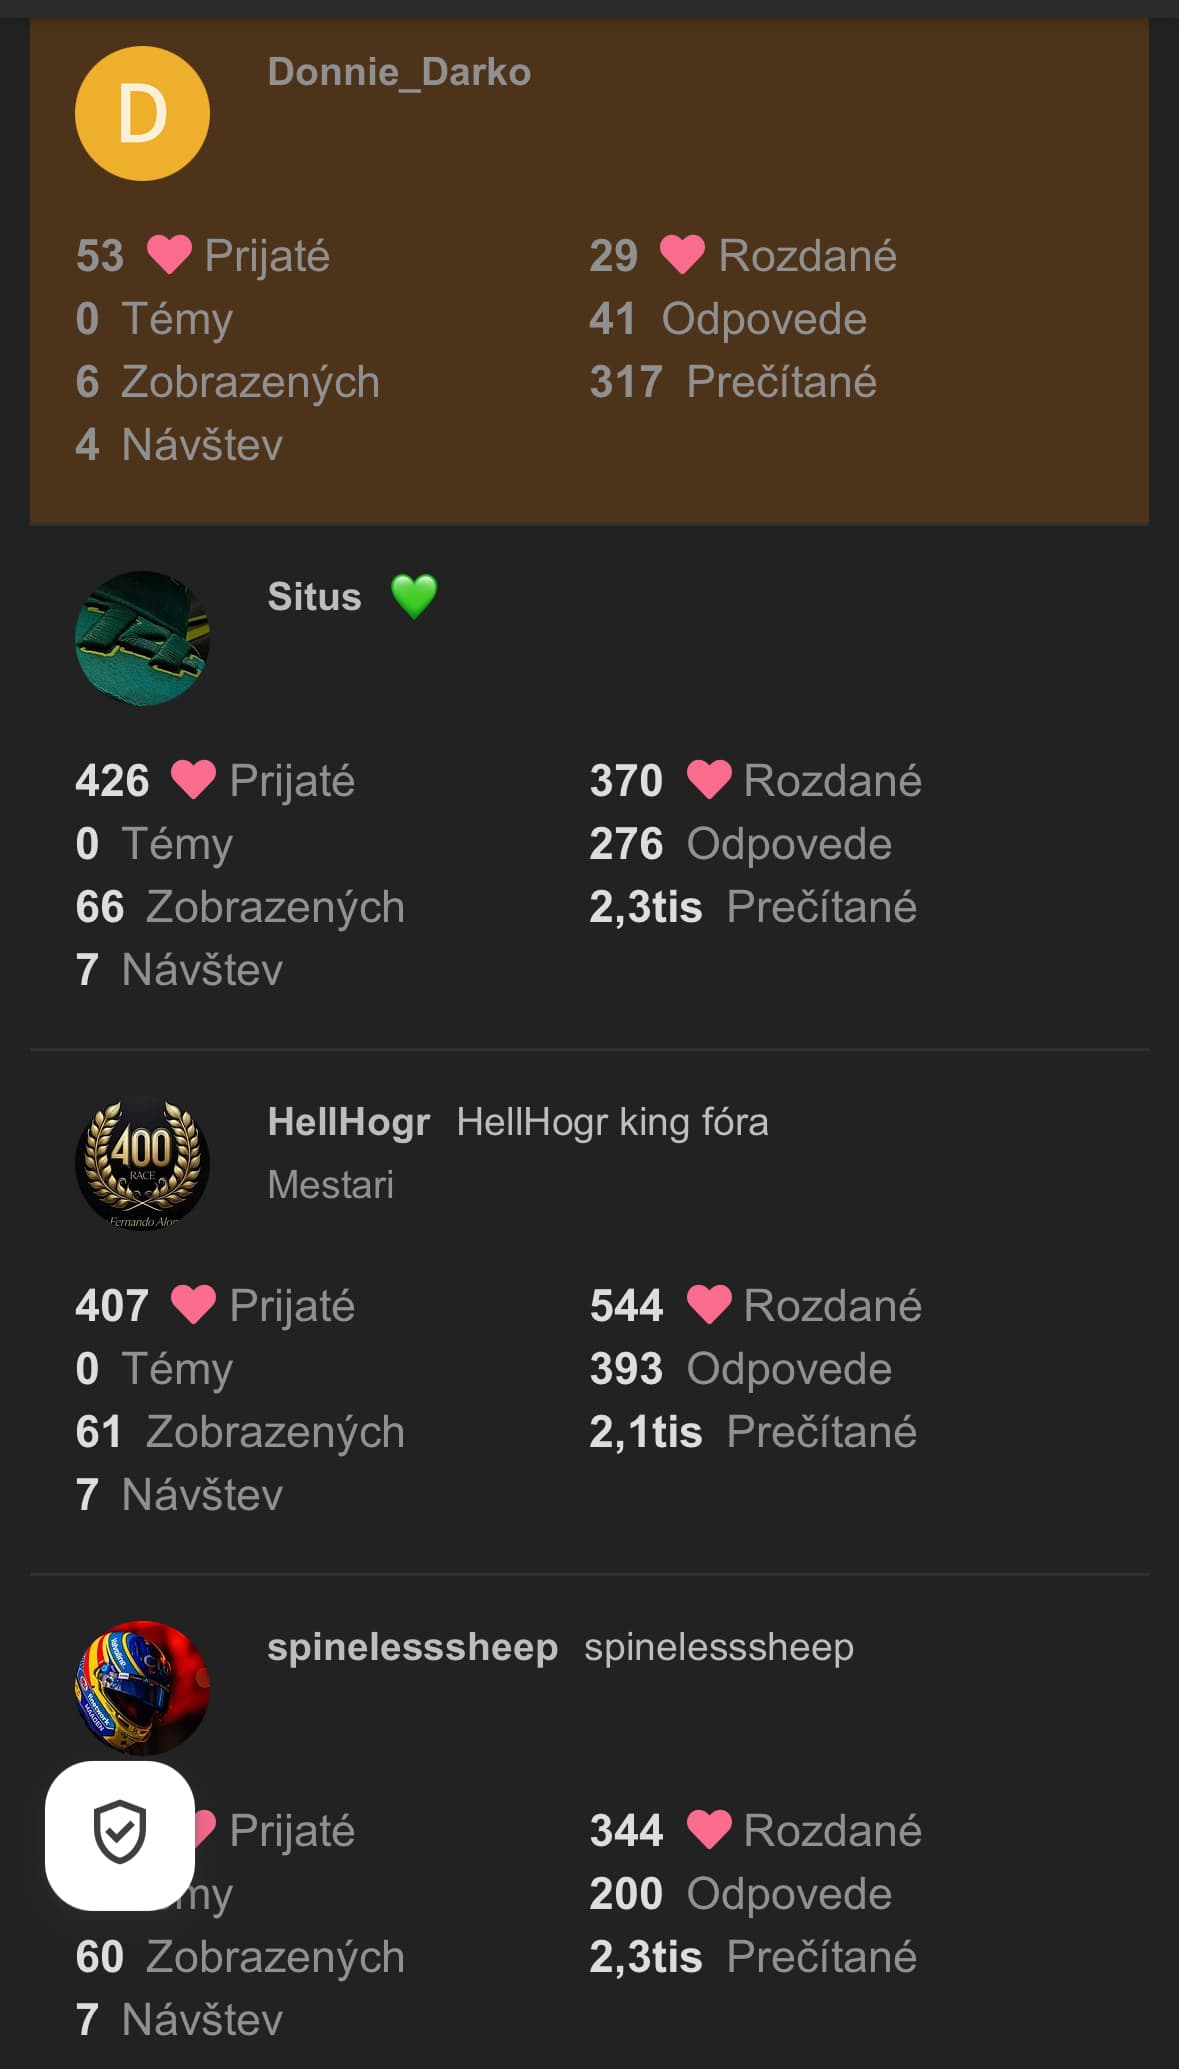The height and width of the screenshot is (2069, 1179).
Task: Click spinelesssheep's racing helmet avatar
Action: [x=142, y=1686]
